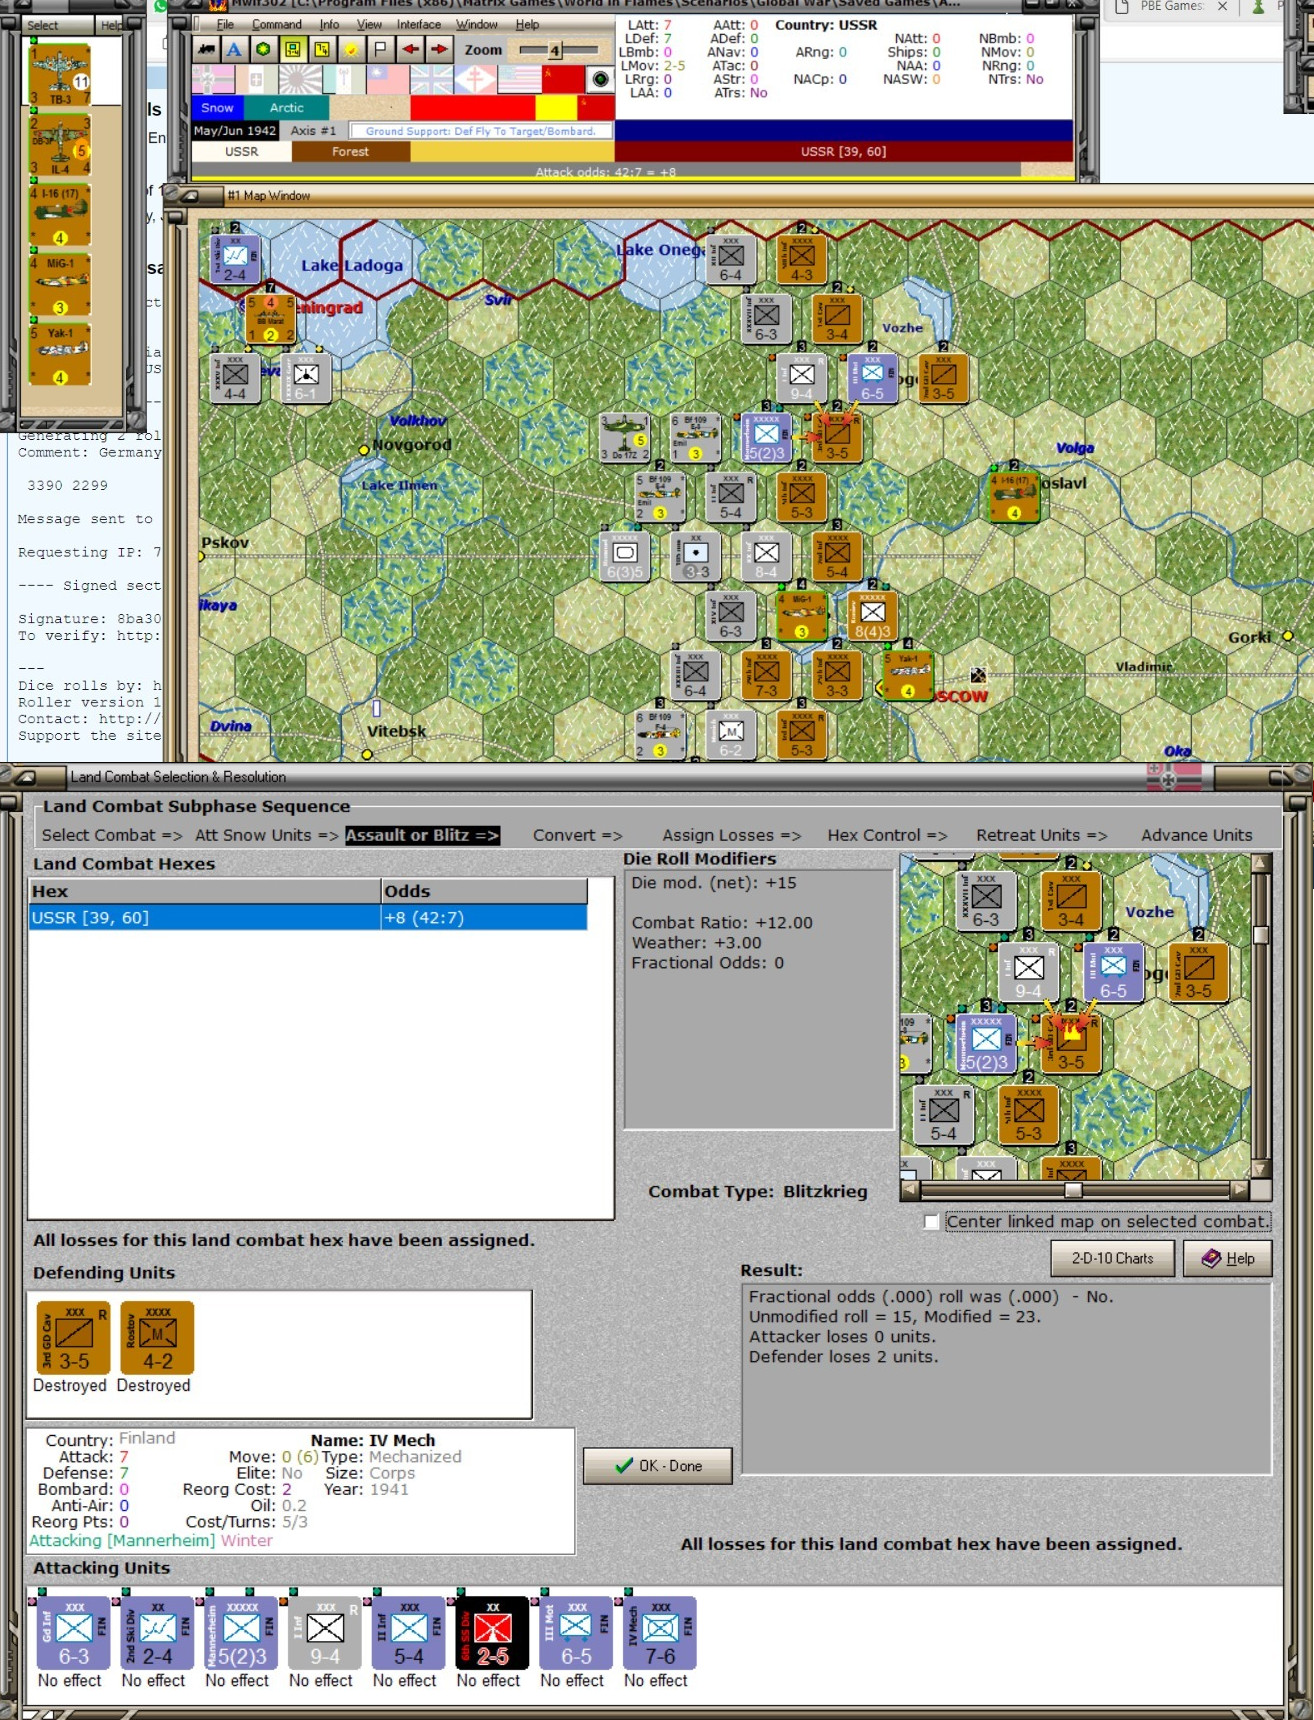Click the red right arrow toolbar icon

coord(439,49)
